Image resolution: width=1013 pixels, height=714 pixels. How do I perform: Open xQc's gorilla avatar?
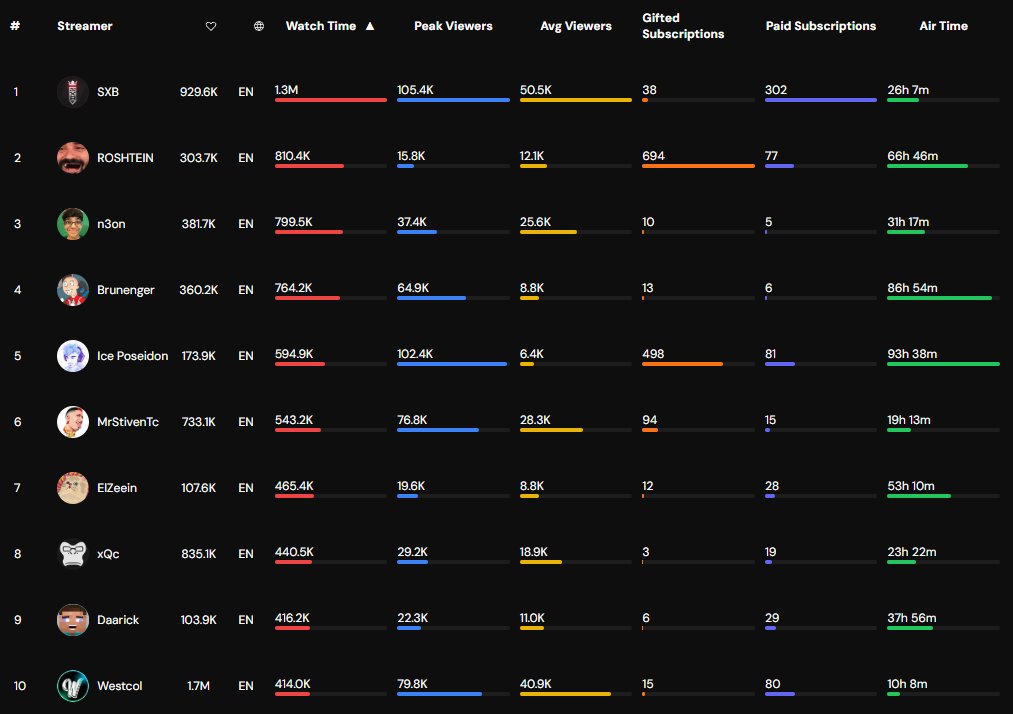[x=73, y=554]
